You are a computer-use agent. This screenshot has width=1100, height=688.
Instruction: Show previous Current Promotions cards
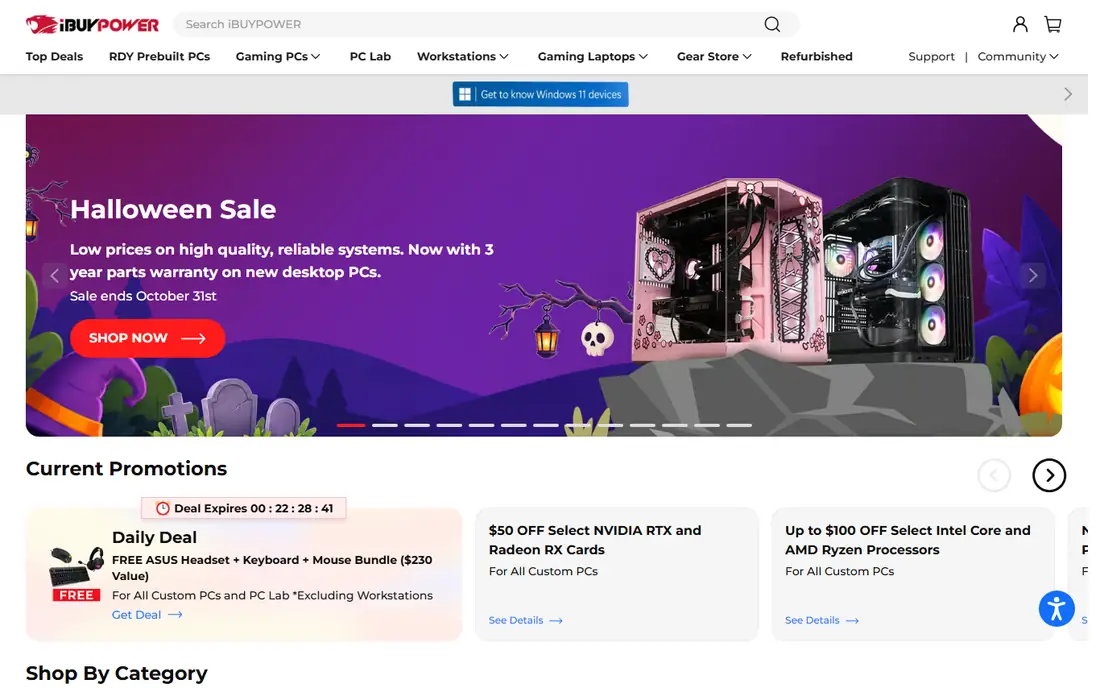point(994,475)
